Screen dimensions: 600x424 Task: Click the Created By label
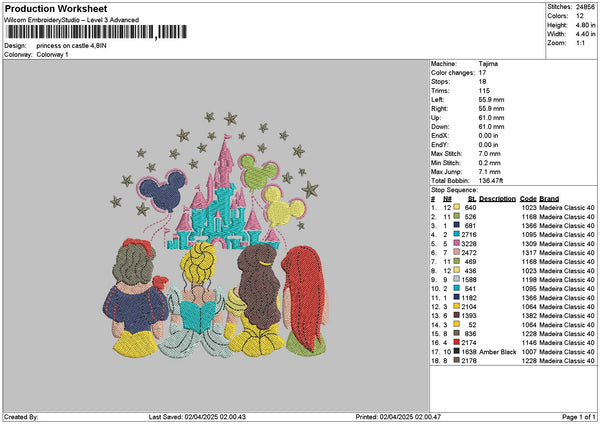pos(21,417)
